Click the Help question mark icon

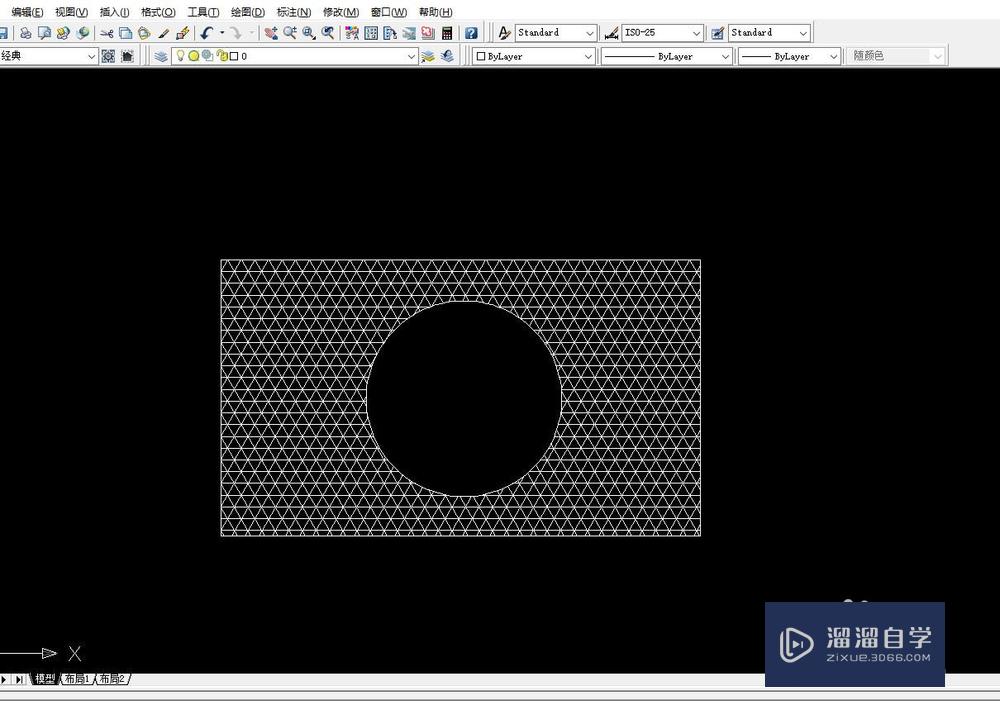coord(471,33)
